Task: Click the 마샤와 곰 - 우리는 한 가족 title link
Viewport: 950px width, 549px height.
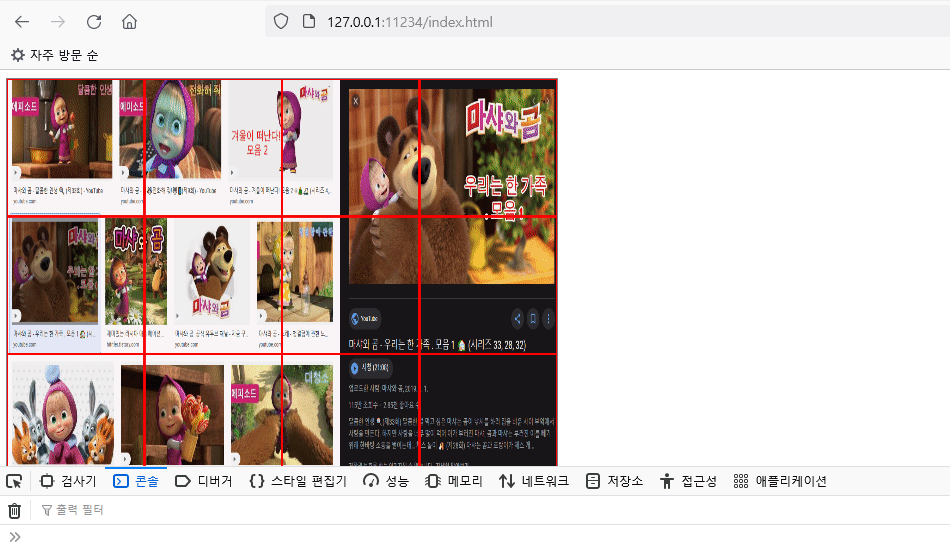Action: 437,345
